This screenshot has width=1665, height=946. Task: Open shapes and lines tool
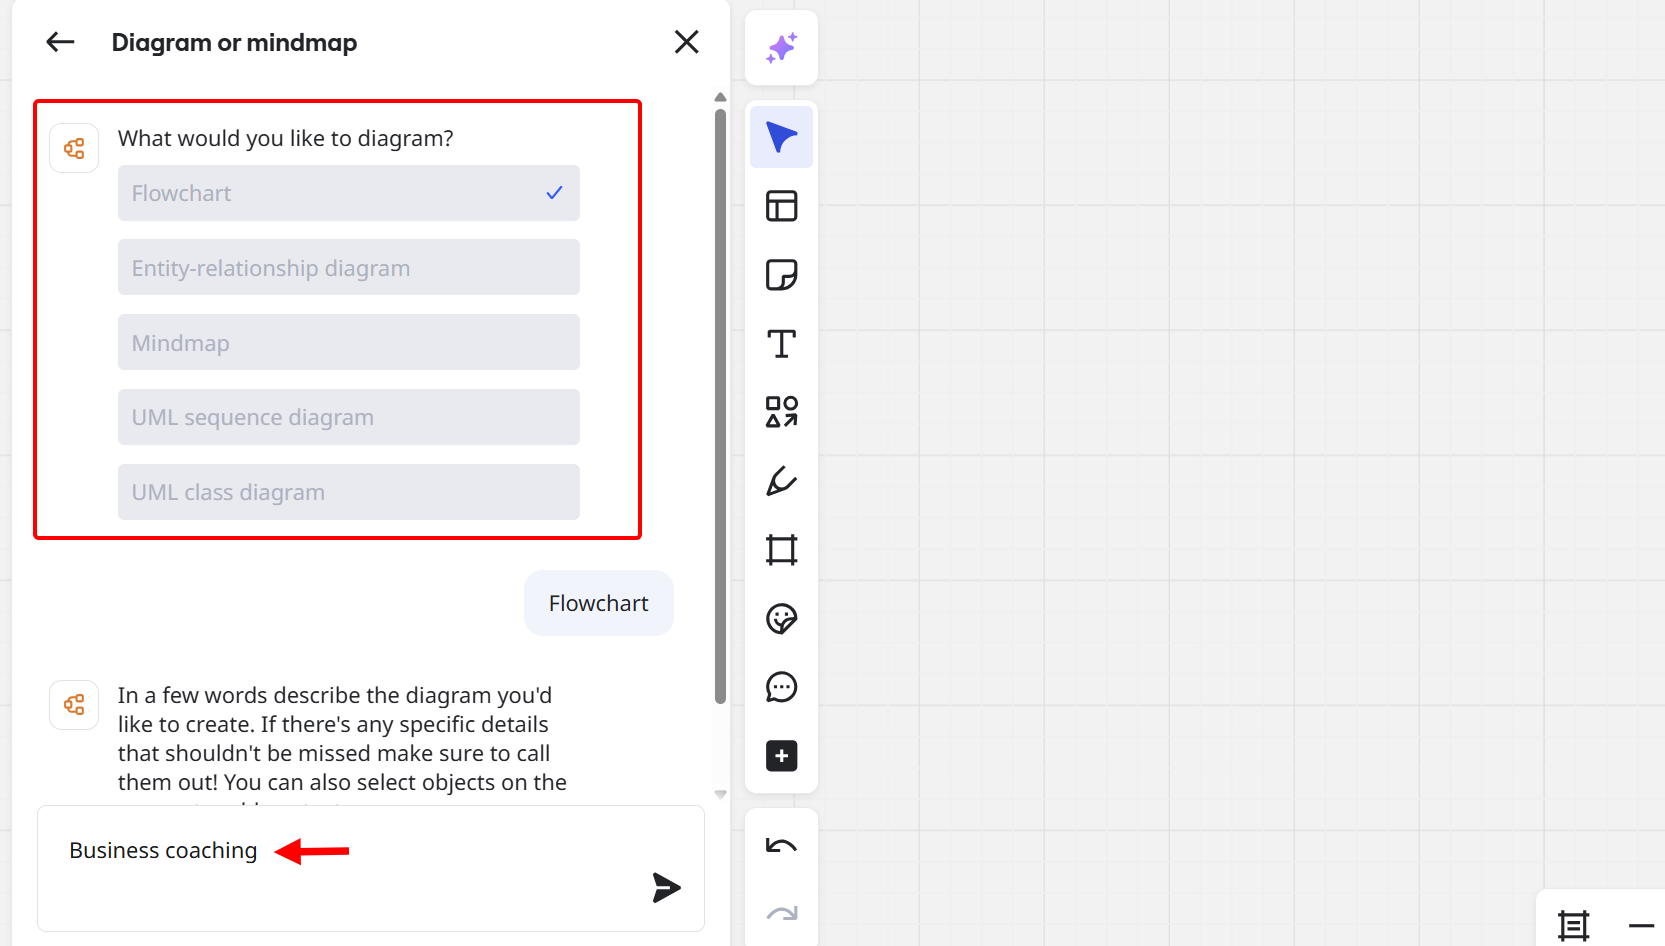[781, 412]
